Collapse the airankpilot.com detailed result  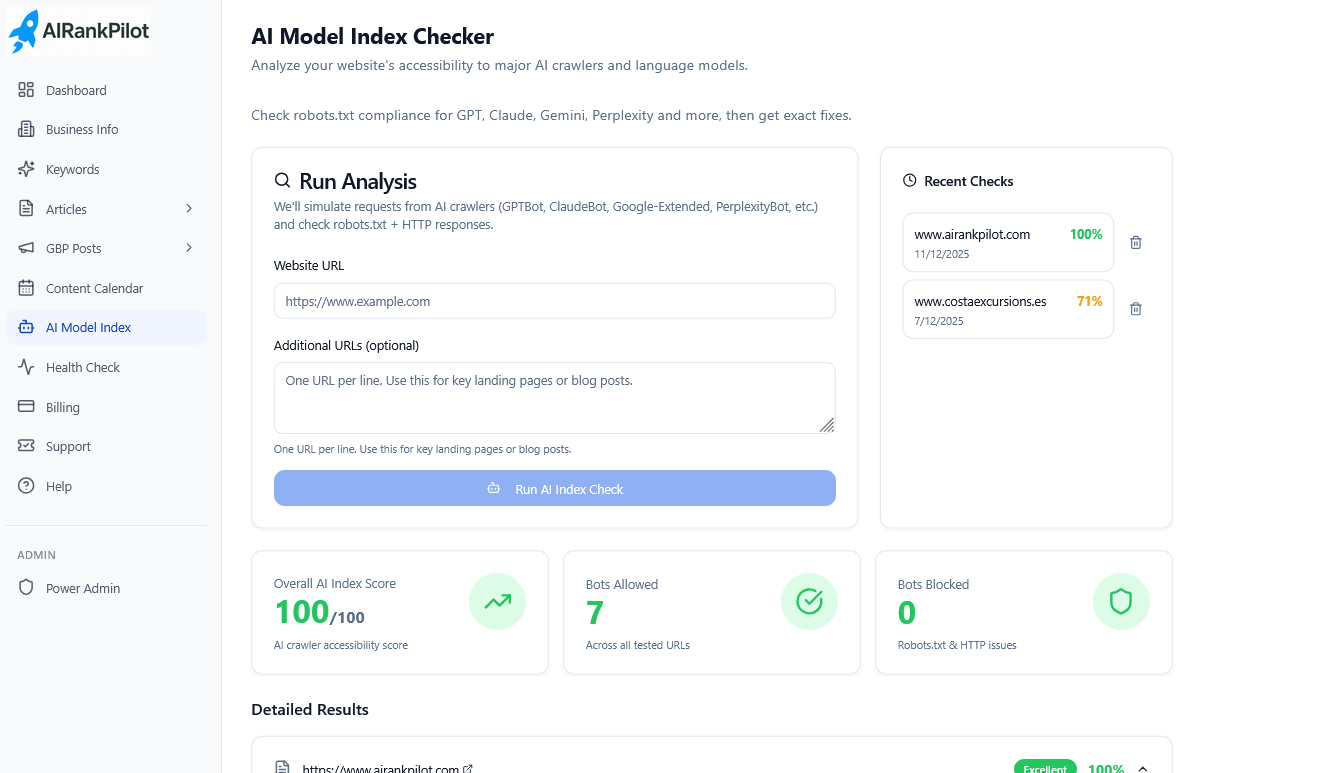(1142, 768)
